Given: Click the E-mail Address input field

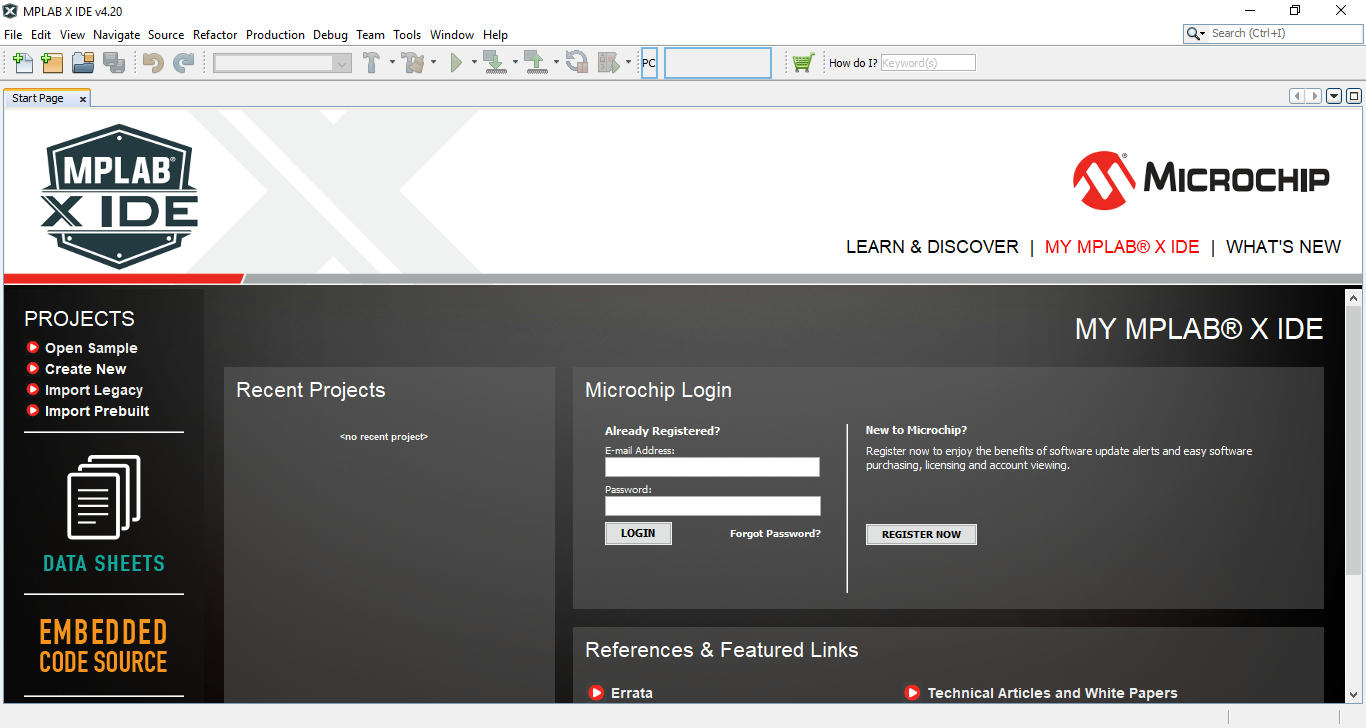Looking at the screenshot, I should [712, 467].
